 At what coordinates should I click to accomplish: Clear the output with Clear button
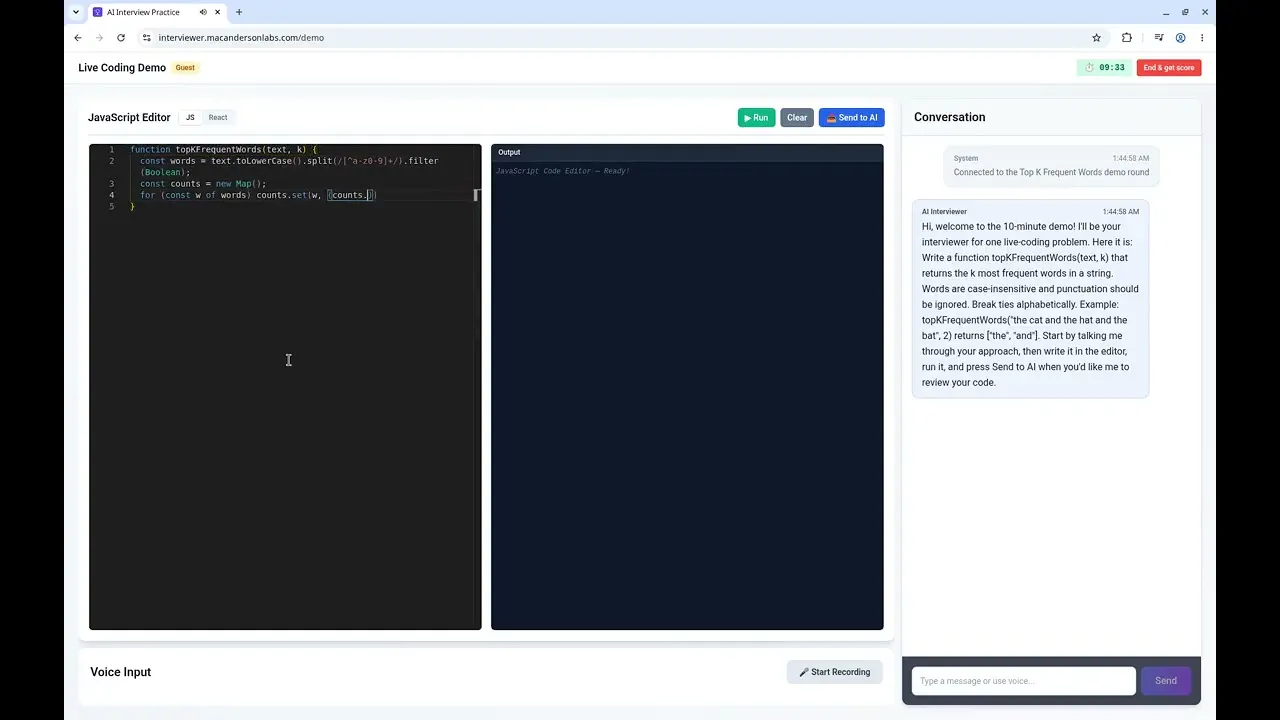click(x=797, y=118)
